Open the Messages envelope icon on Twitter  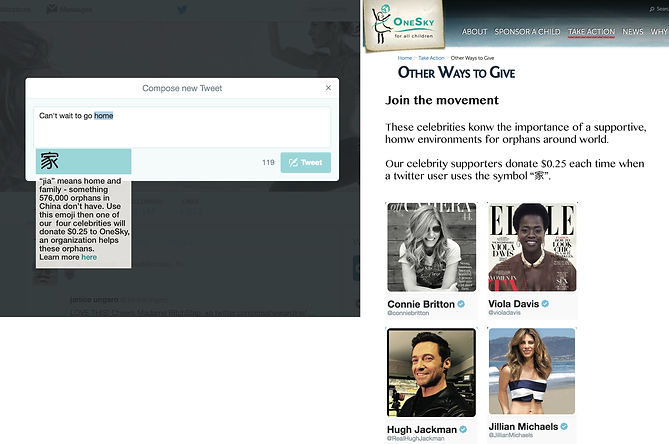pyautogui.click(x=52, y=9)
